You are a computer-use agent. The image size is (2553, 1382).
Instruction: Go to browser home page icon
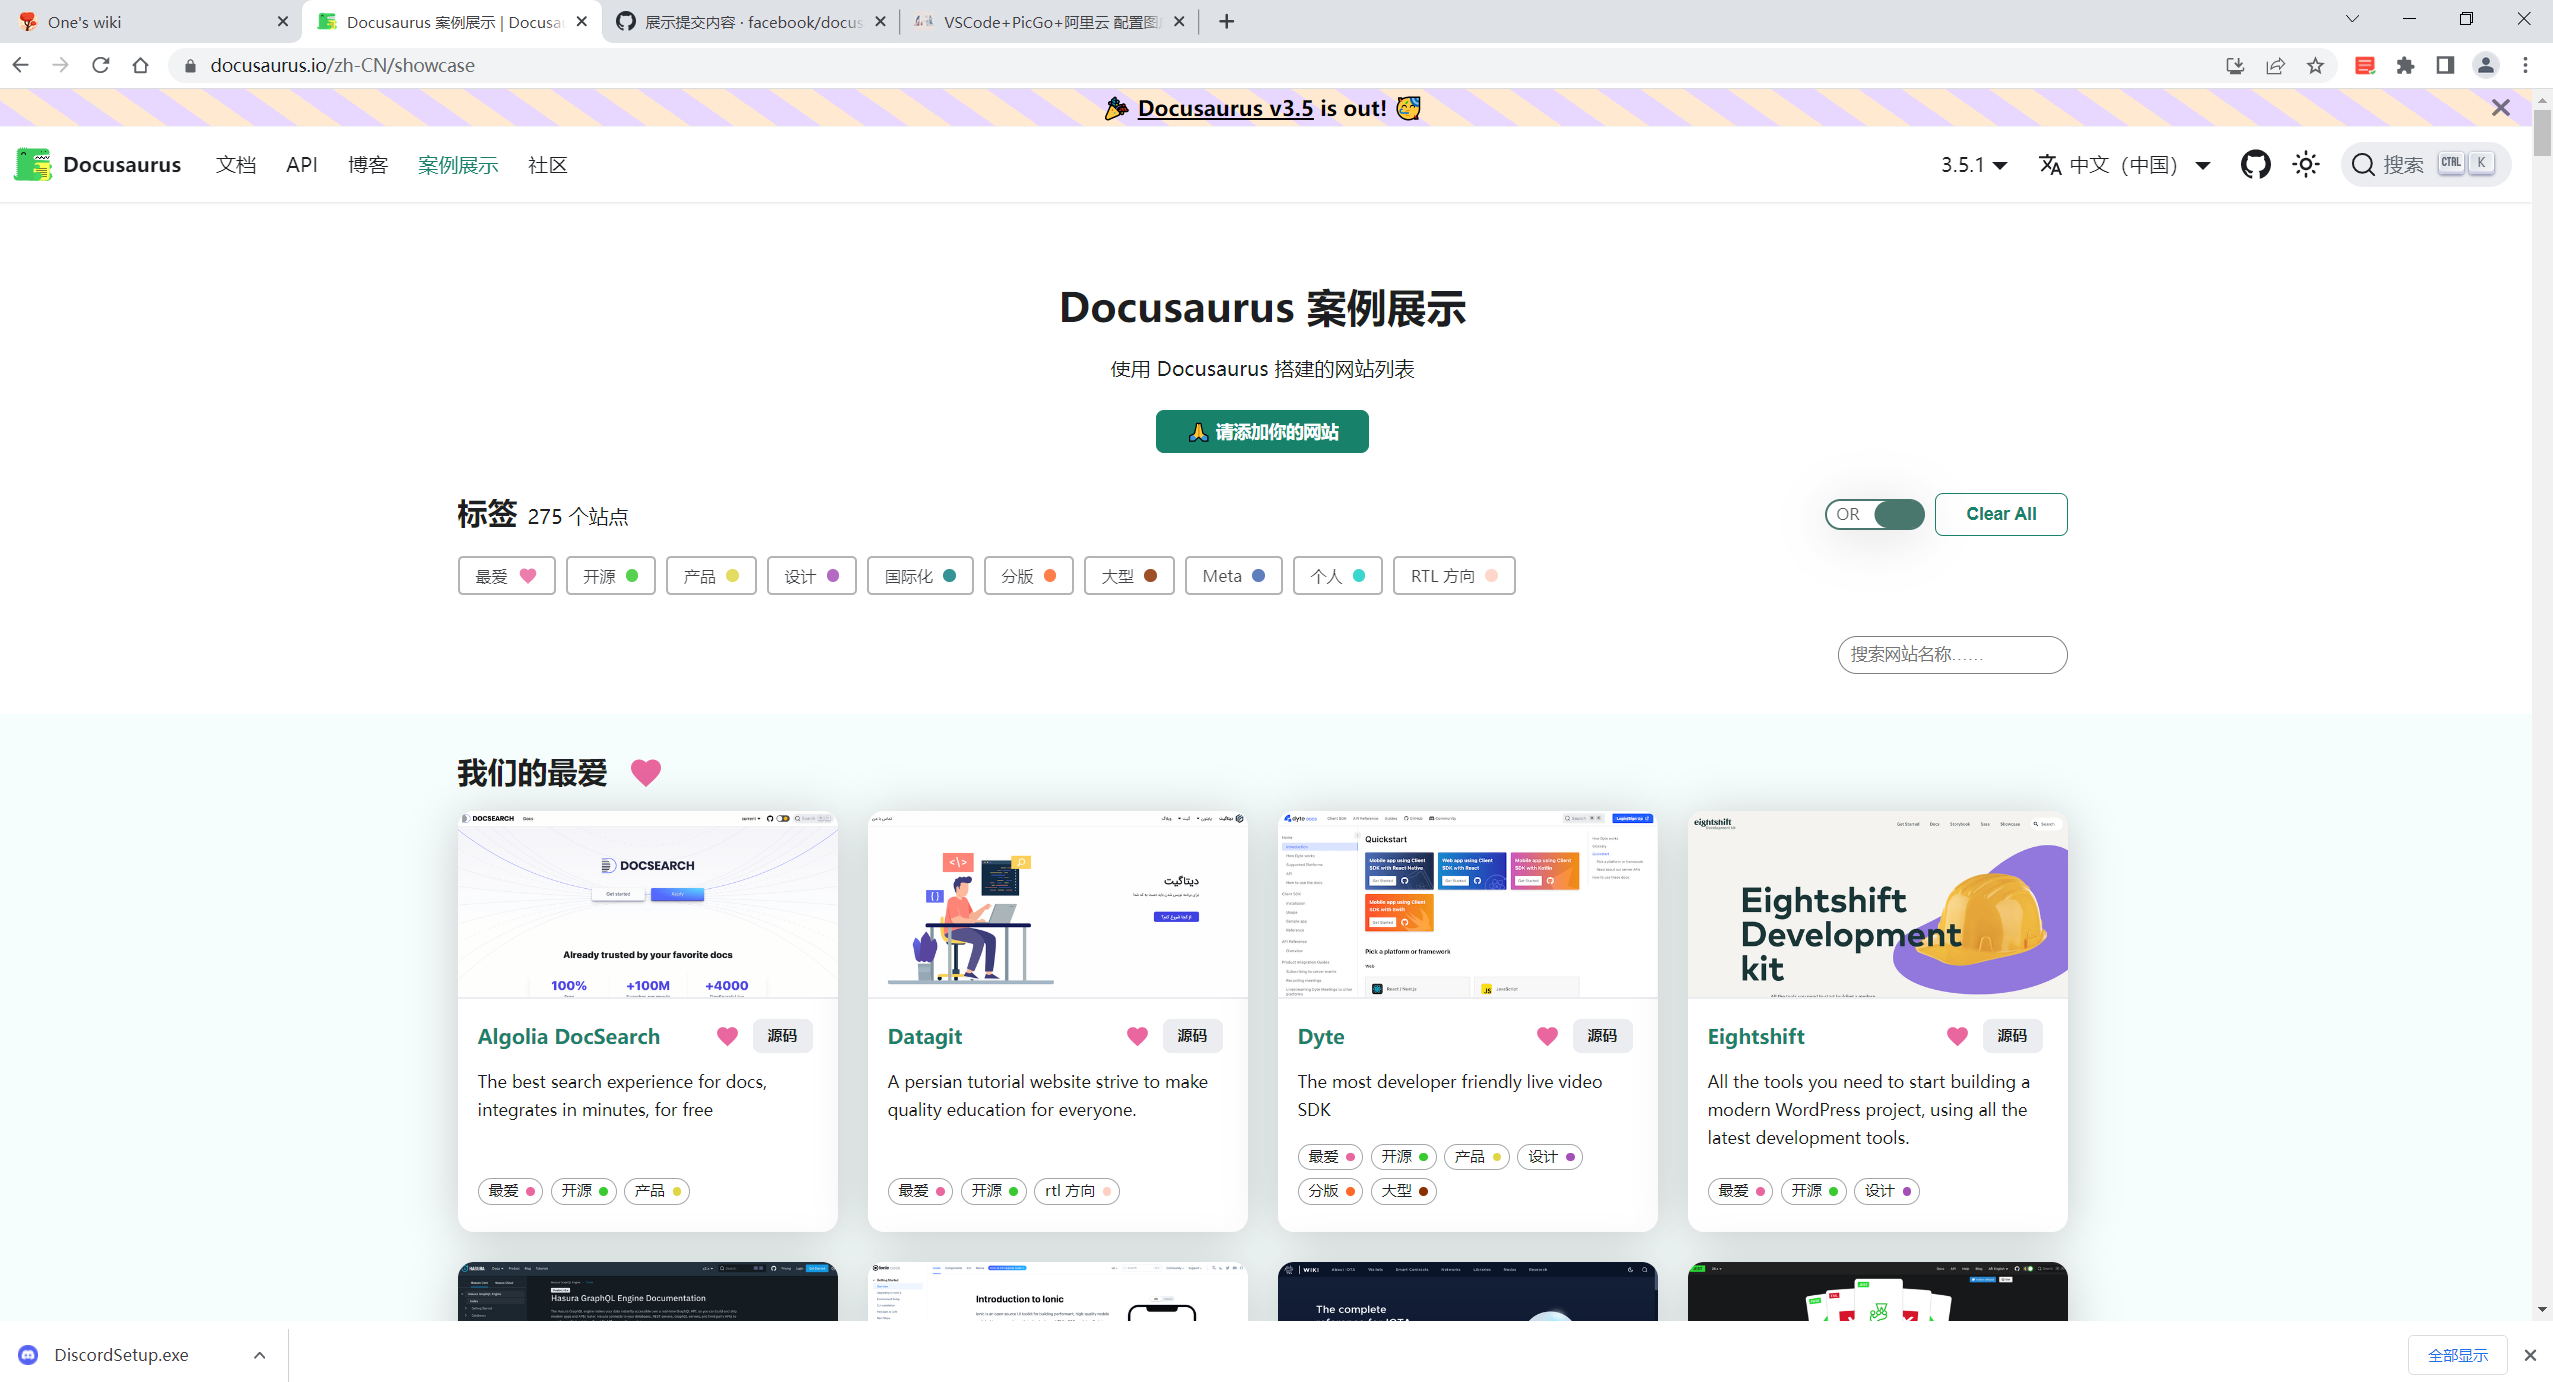pyautogui.click(x=140, y=65)
